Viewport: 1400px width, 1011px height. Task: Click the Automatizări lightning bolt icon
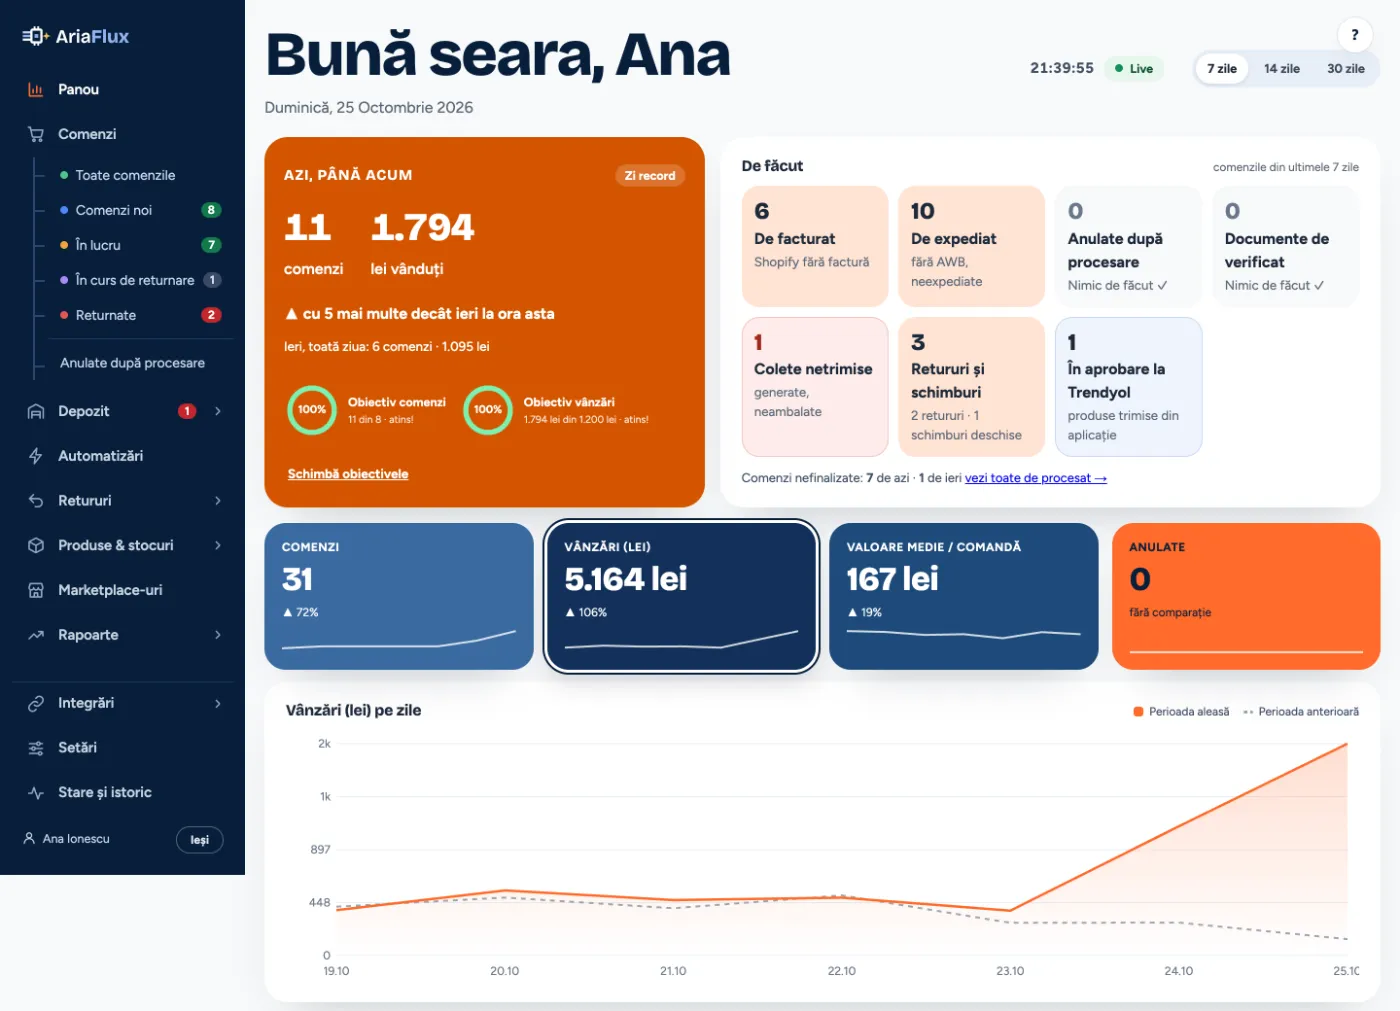[36, 456]
